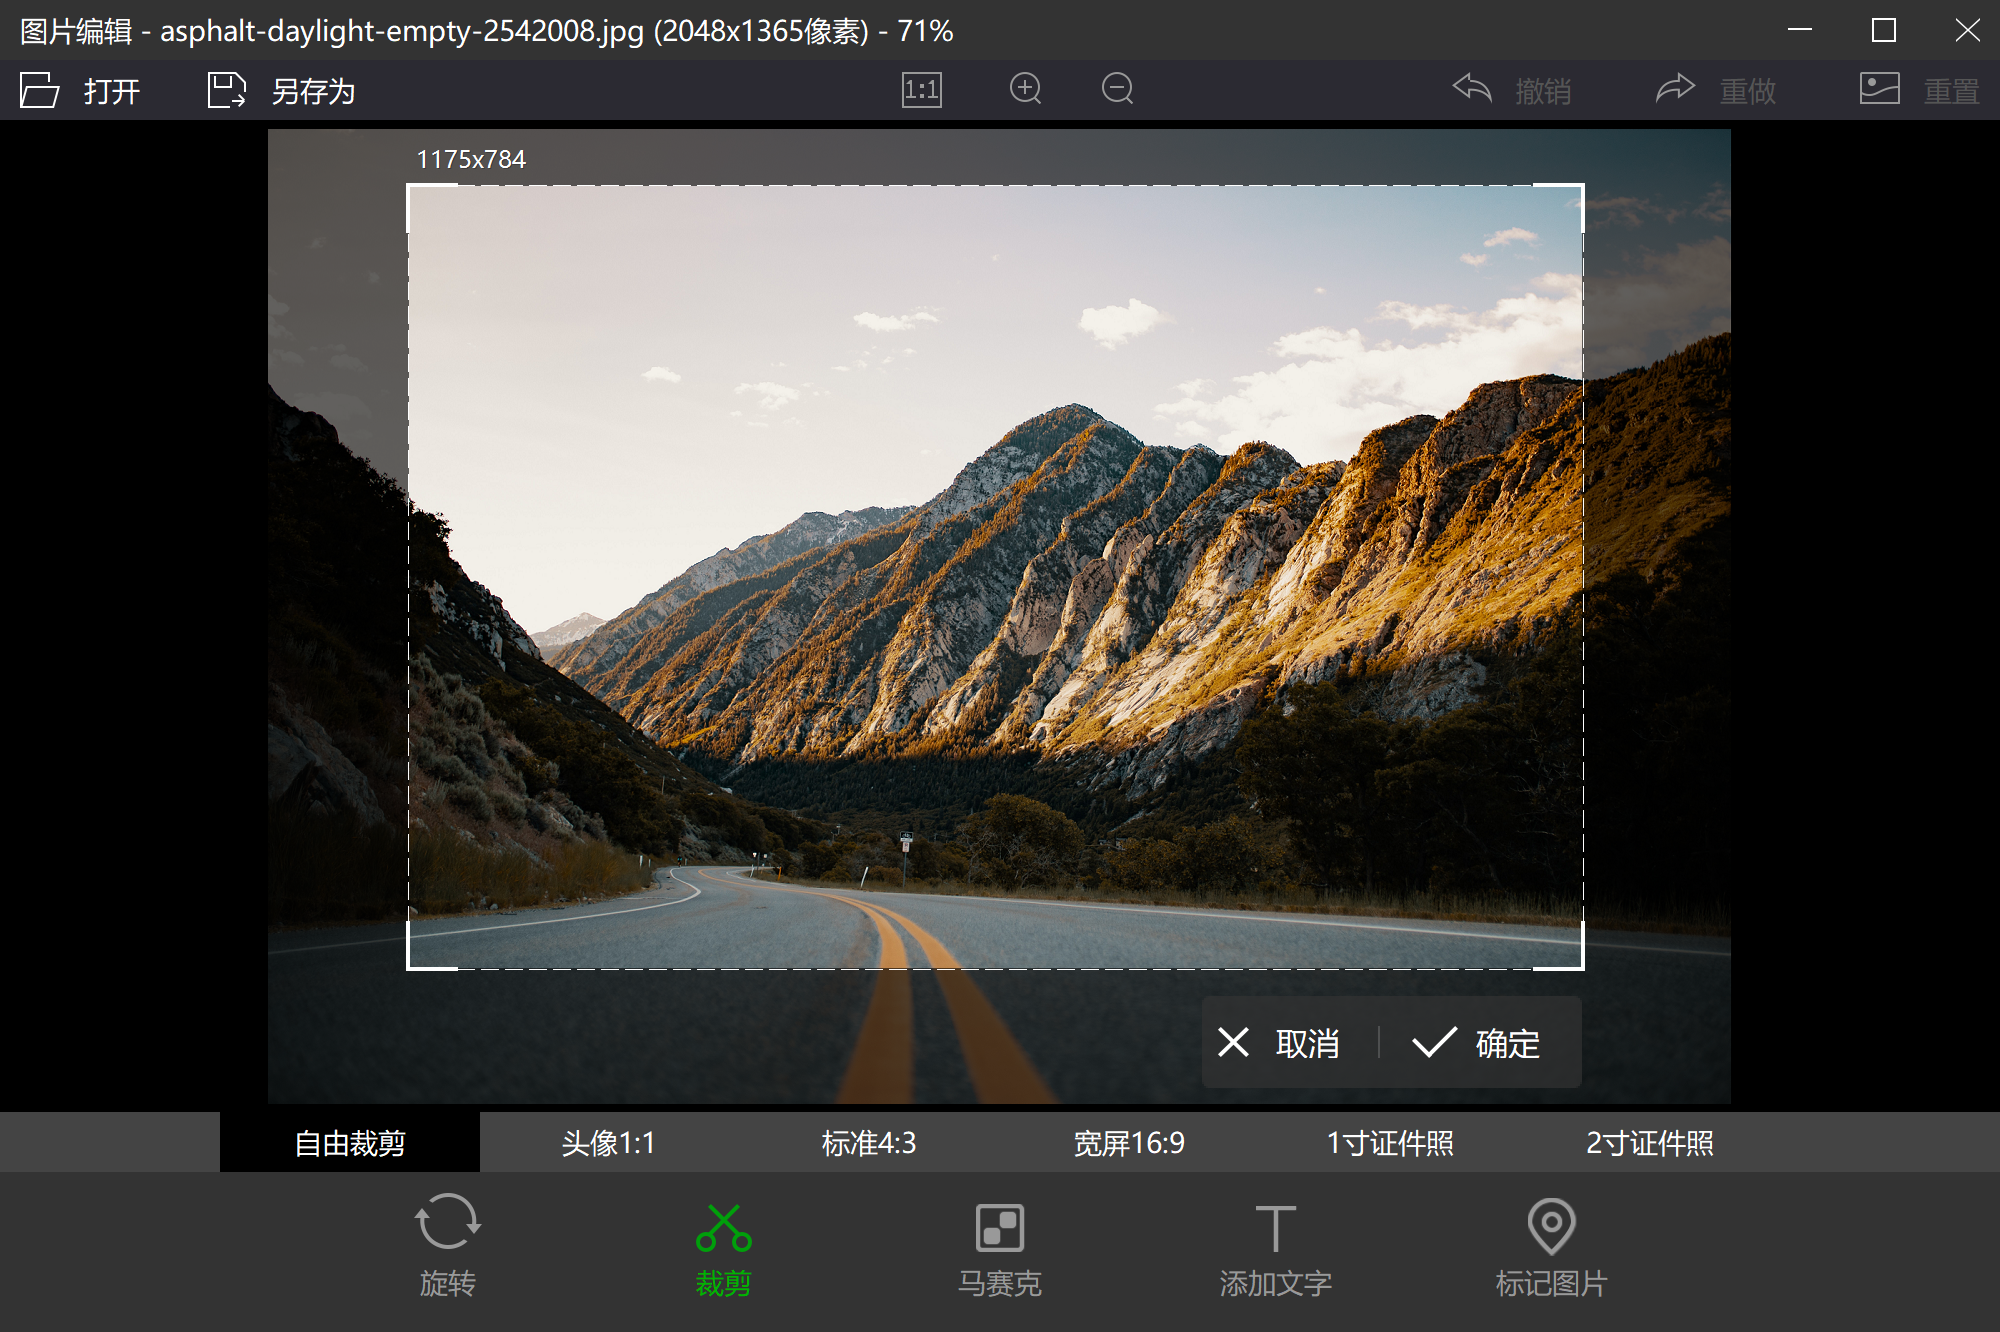Click the bottom-right crop corner handle
This screenshot has height=1332, width=2000.
pyautogui.click(x=1581, y=967)
